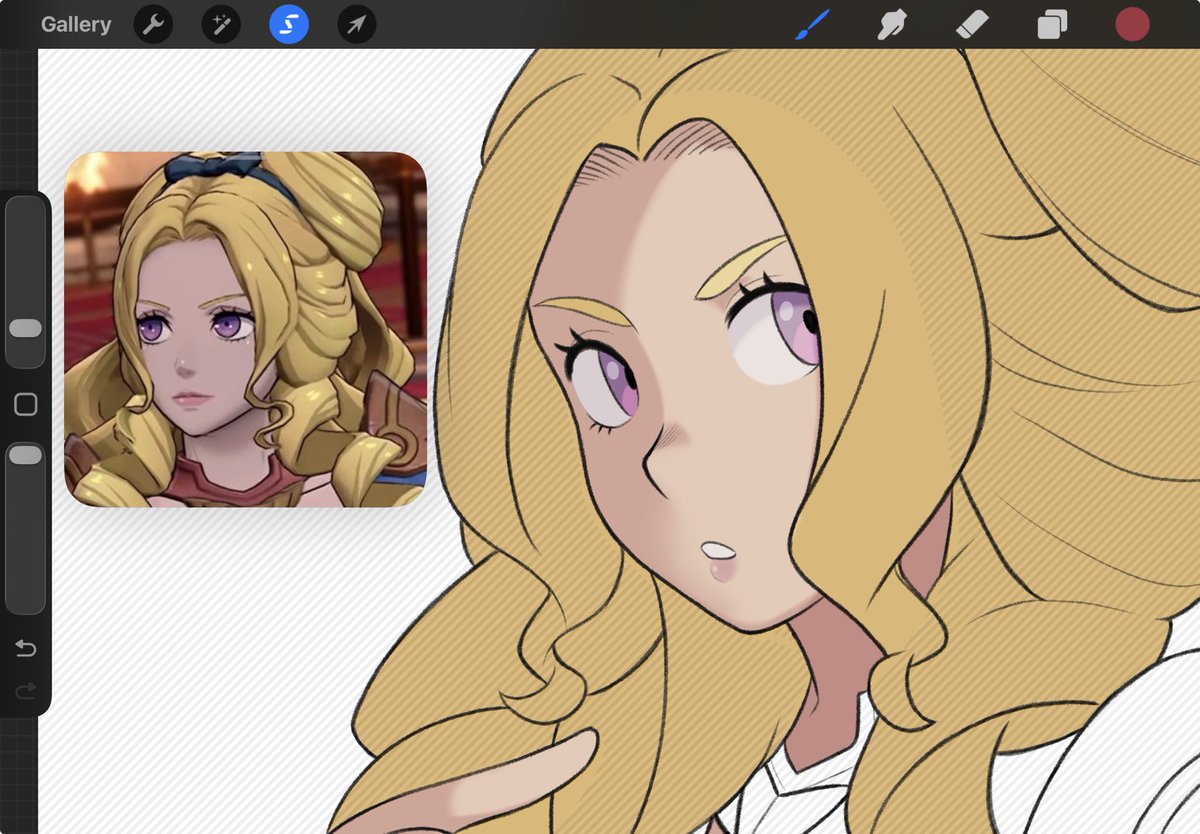The image size is (1200, 834).
Task: Adjust the brush opacity slider handle
Action: pyautogui.click(x=26, y=456)
